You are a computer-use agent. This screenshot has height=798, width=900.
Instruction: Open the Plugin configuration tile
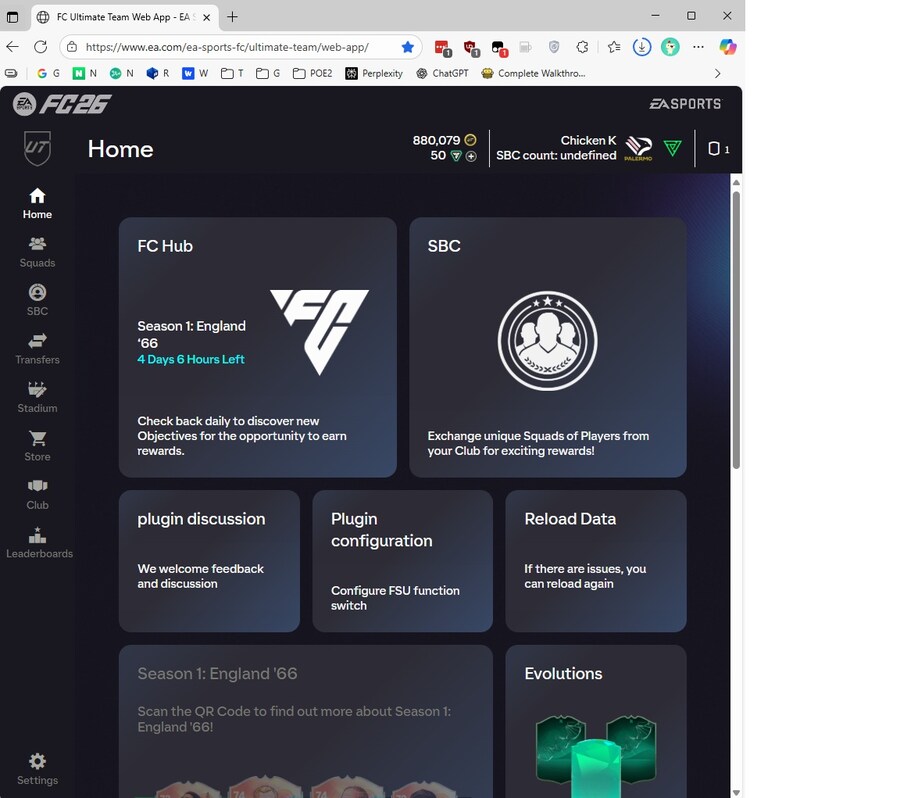(402, 560)
